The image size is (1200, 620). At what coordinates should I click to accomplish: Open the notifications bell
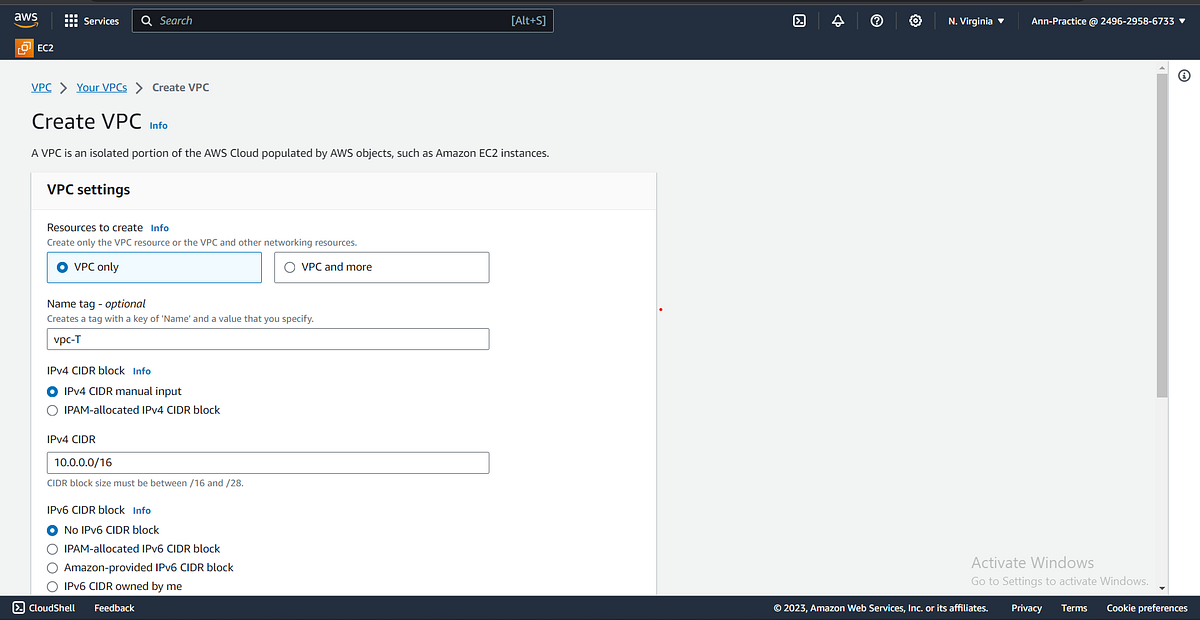(x=838, y=20)
